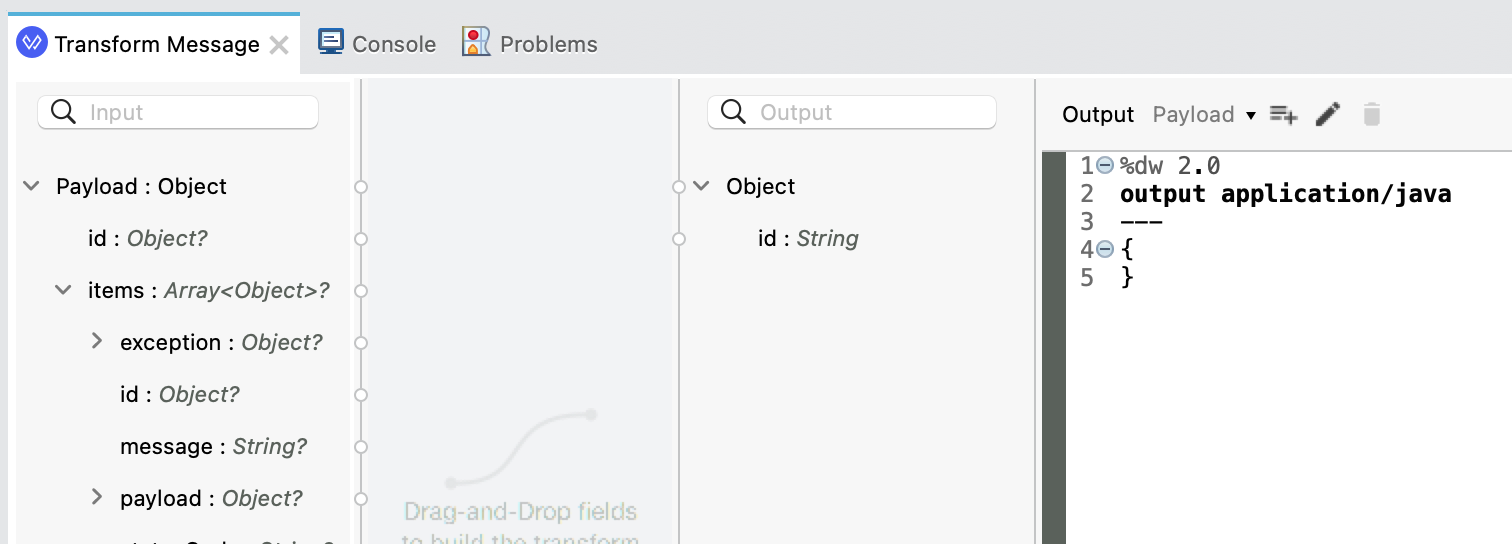Click the Console monitor icon
Screen dimensions: 1512x544
[331, 42]
